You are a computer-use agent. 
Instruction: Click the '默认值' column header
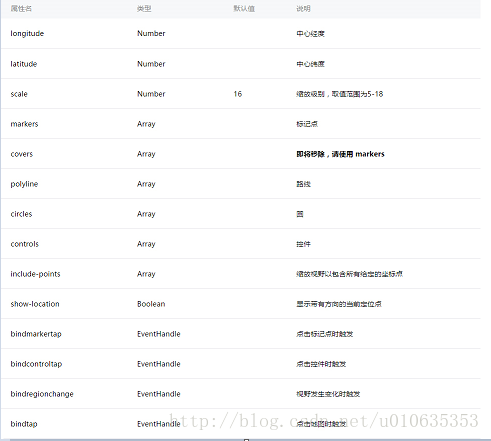(244, 9)
